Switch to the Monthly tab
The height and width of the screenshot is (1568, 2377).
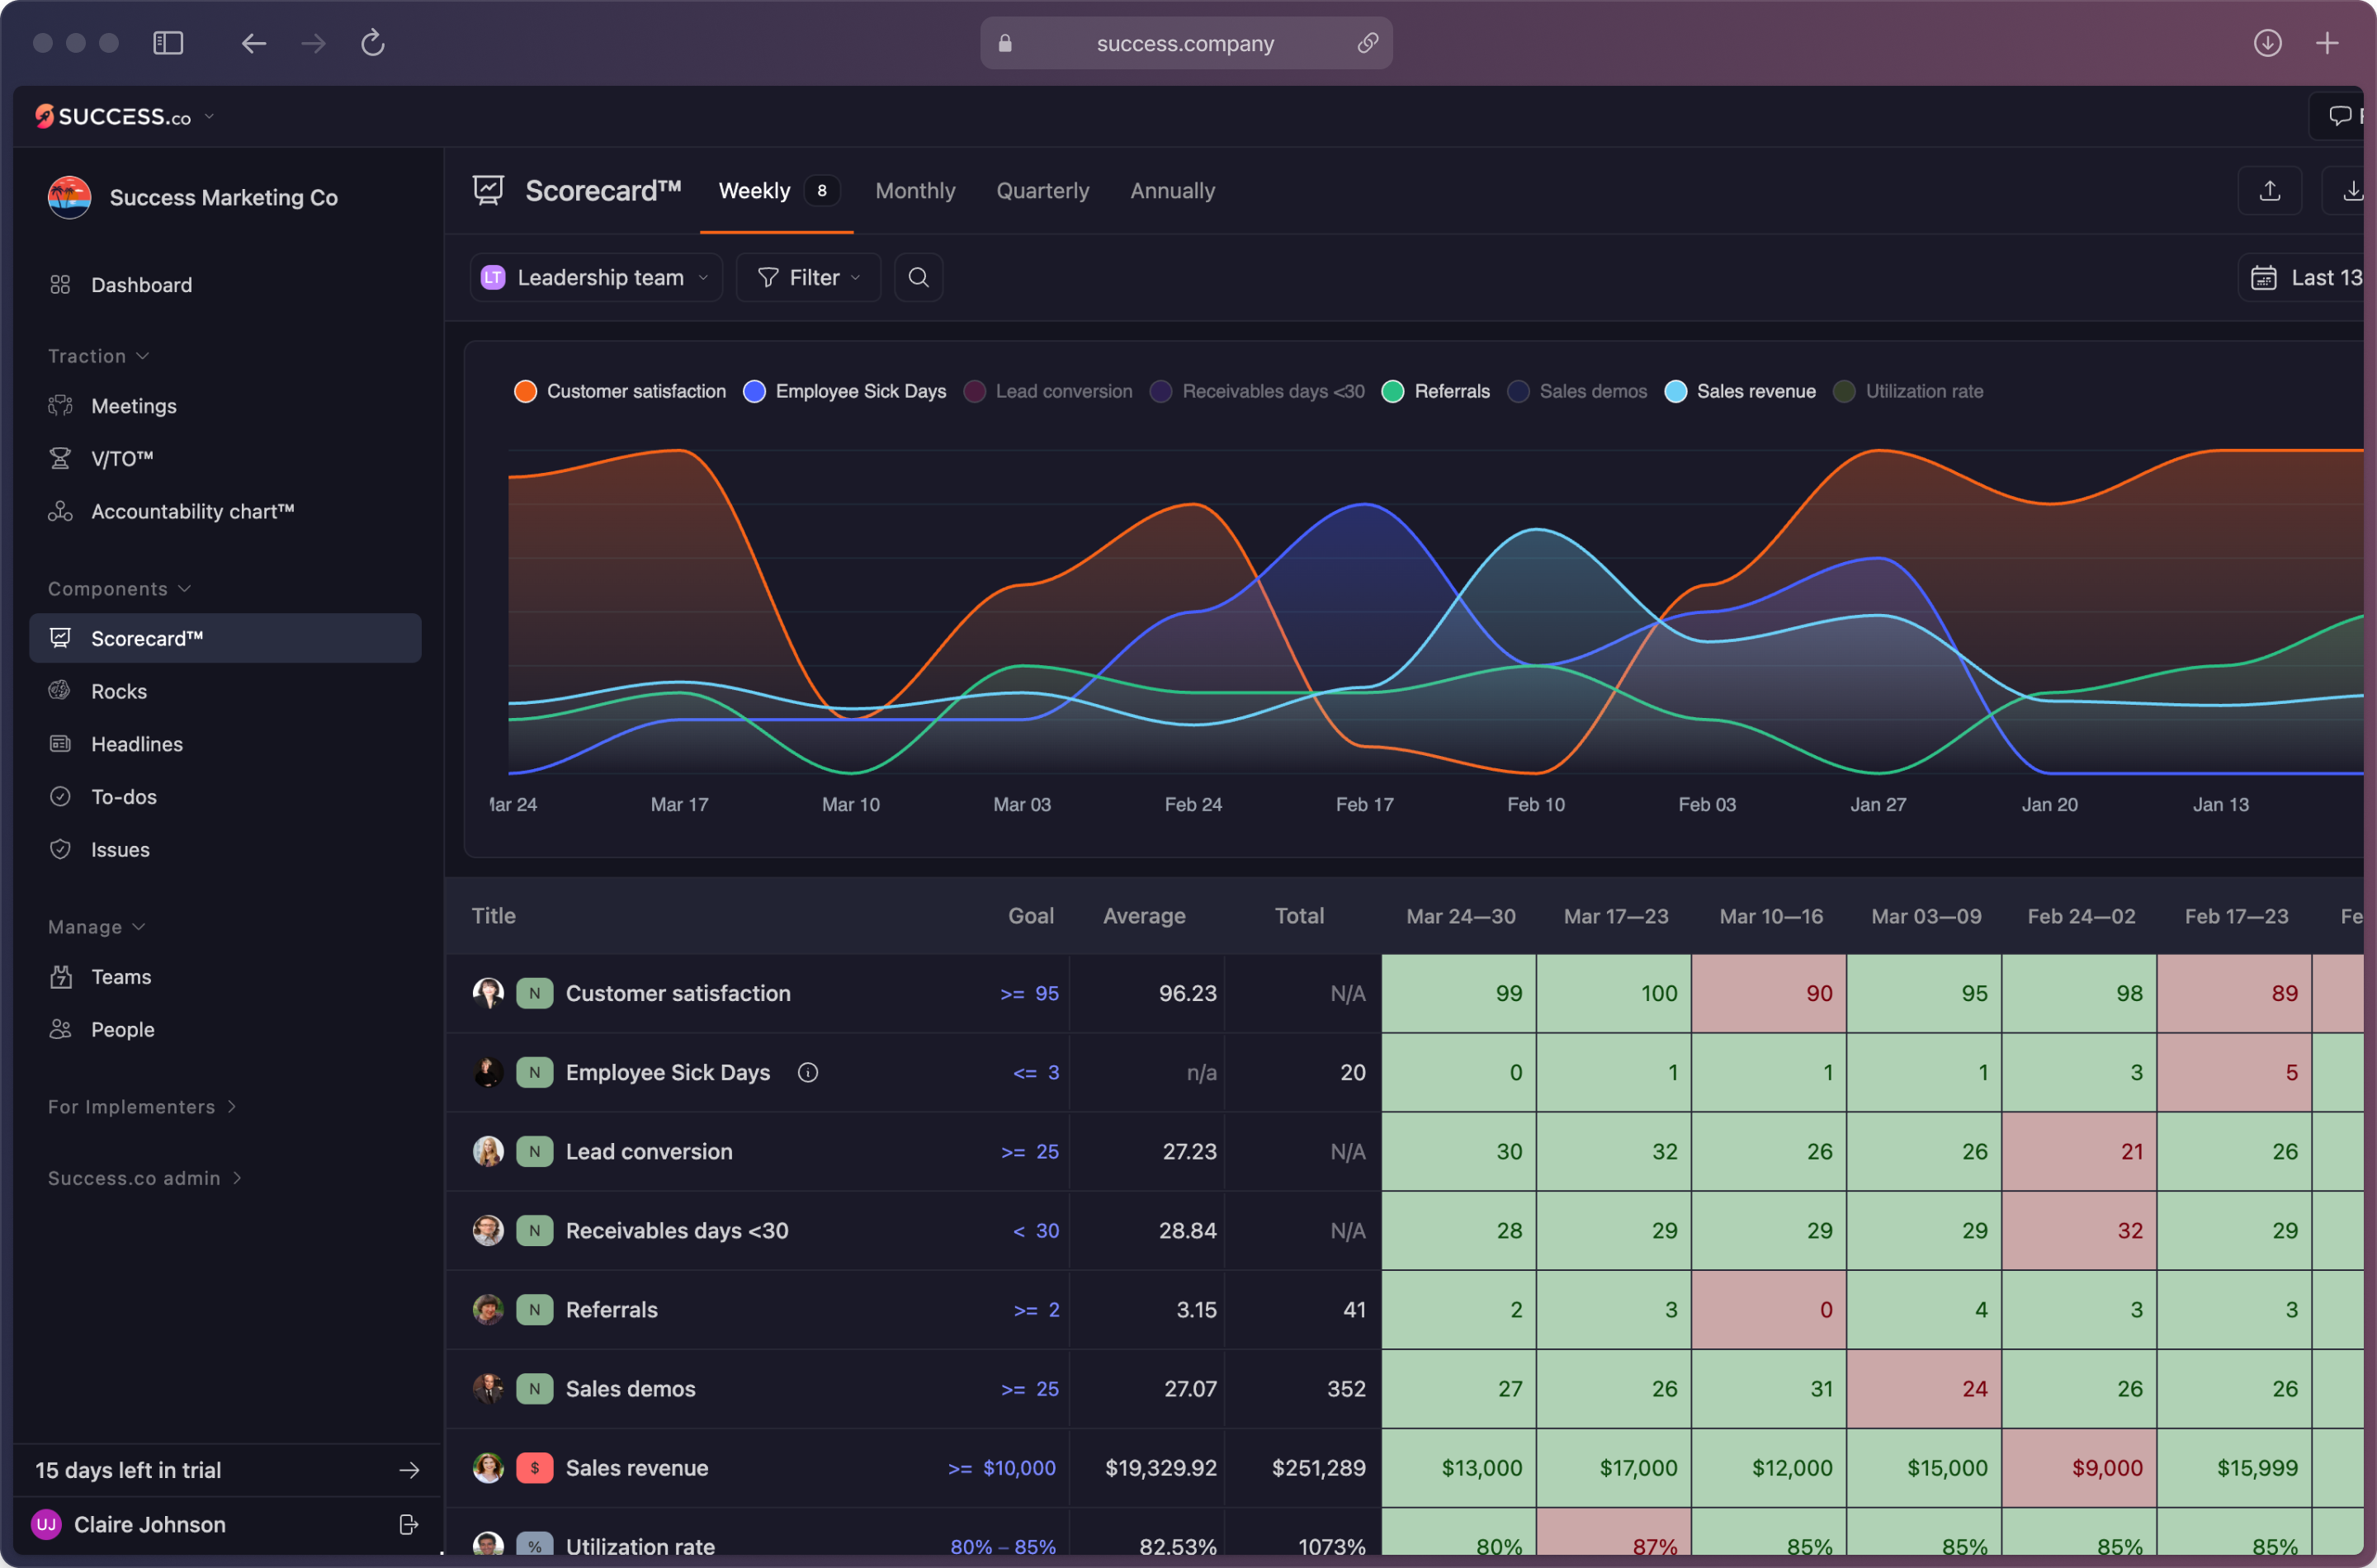tap(915, 191)
